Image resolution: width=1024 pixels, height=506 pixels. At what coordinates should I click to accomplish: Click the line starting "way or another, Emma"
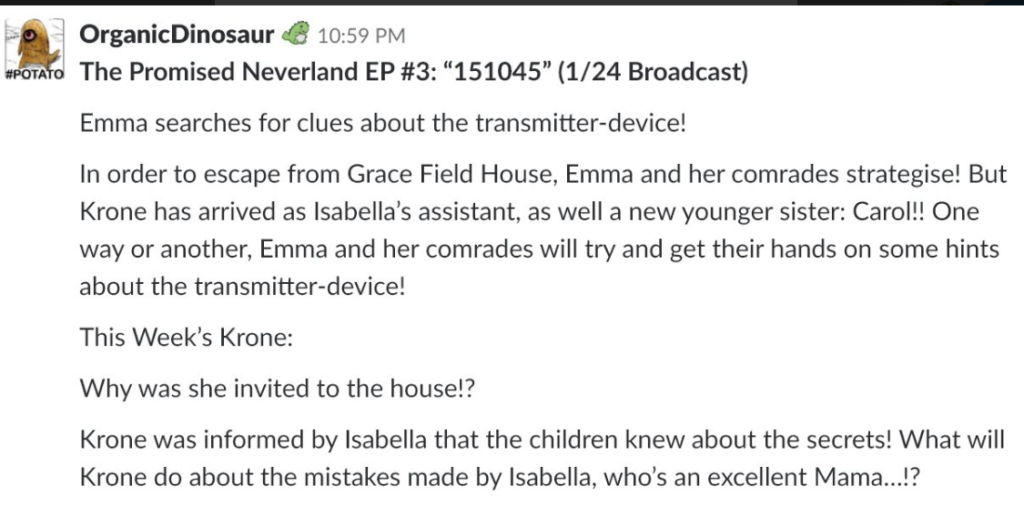[x=539, y=250]
